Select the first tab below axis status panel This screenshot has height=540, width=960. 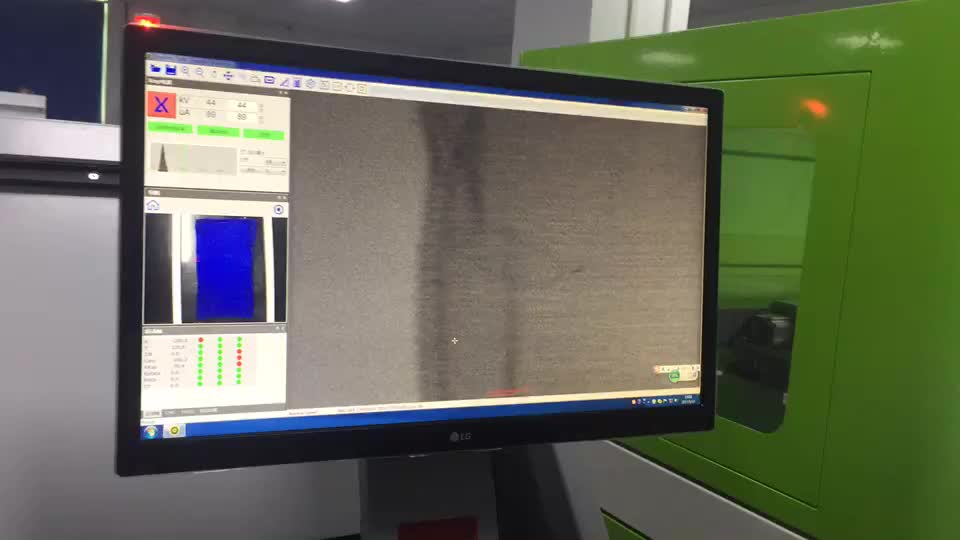click(x=152, y=412)
